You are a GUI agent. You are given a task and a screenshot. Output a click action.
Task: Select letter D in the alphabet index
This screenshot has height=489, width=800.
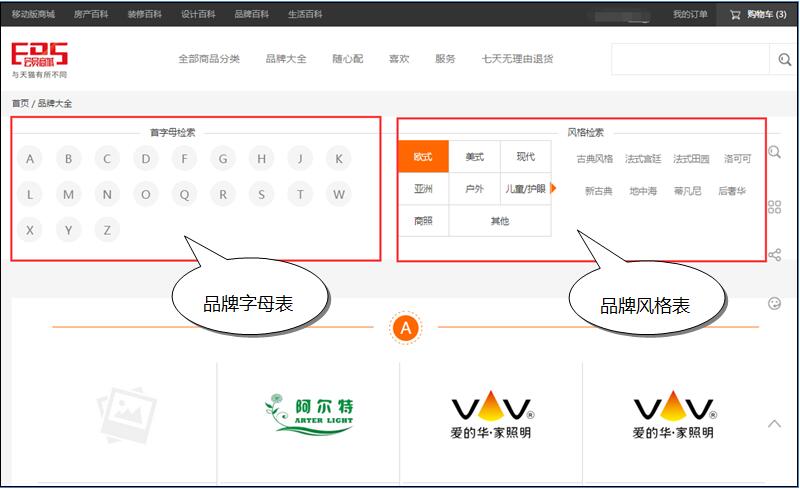click(x=146, y=159)
